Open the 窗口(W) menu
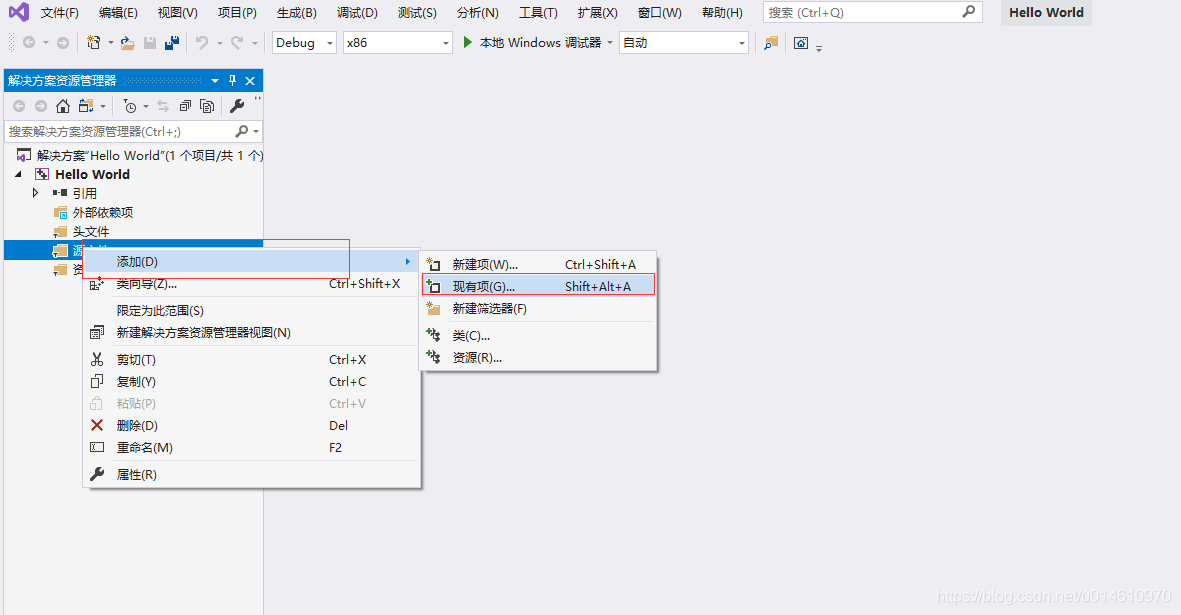 (659, 13)
